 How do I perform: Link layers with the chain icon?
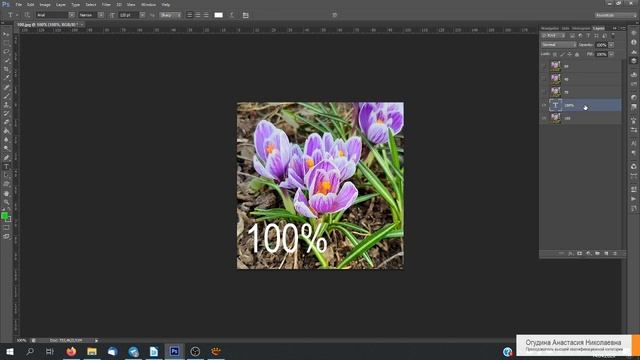(x=562, y=253)
